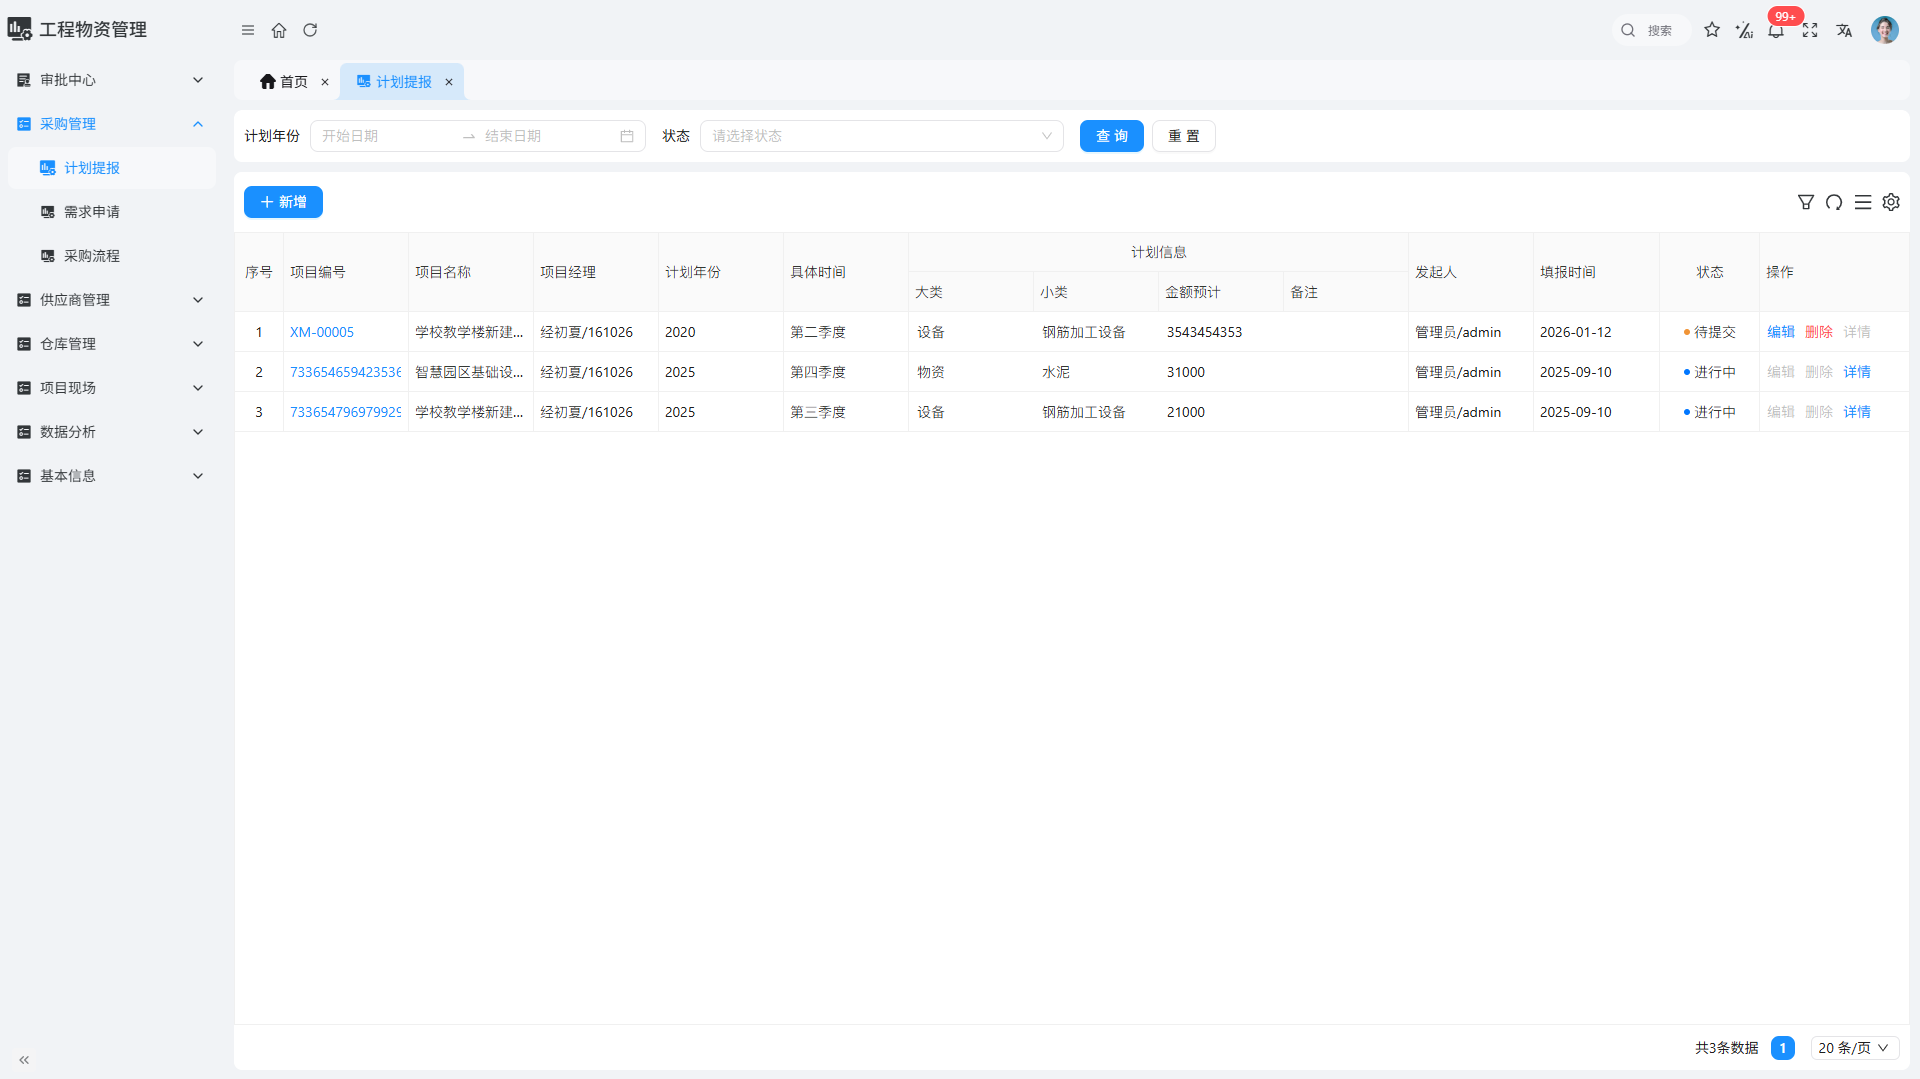Expand the 供应商管理 sidebar menu
Screen dimensions: 1920x1079
click(x=110, y=300)
